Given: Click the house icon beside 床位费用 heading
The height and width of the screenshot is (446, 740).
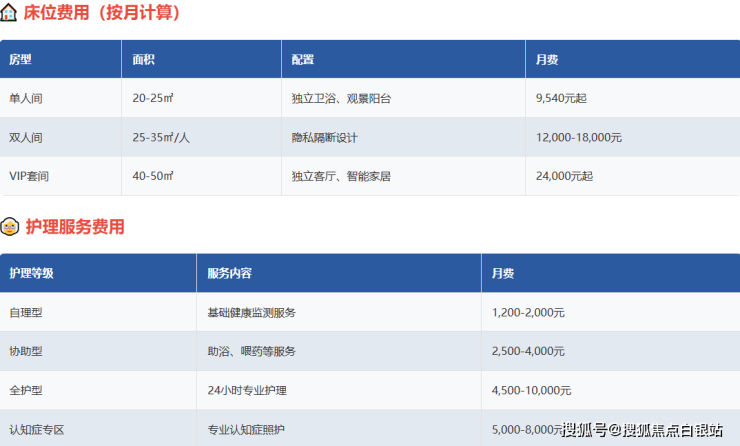Looking at the screenshot, I should (8, 13).
